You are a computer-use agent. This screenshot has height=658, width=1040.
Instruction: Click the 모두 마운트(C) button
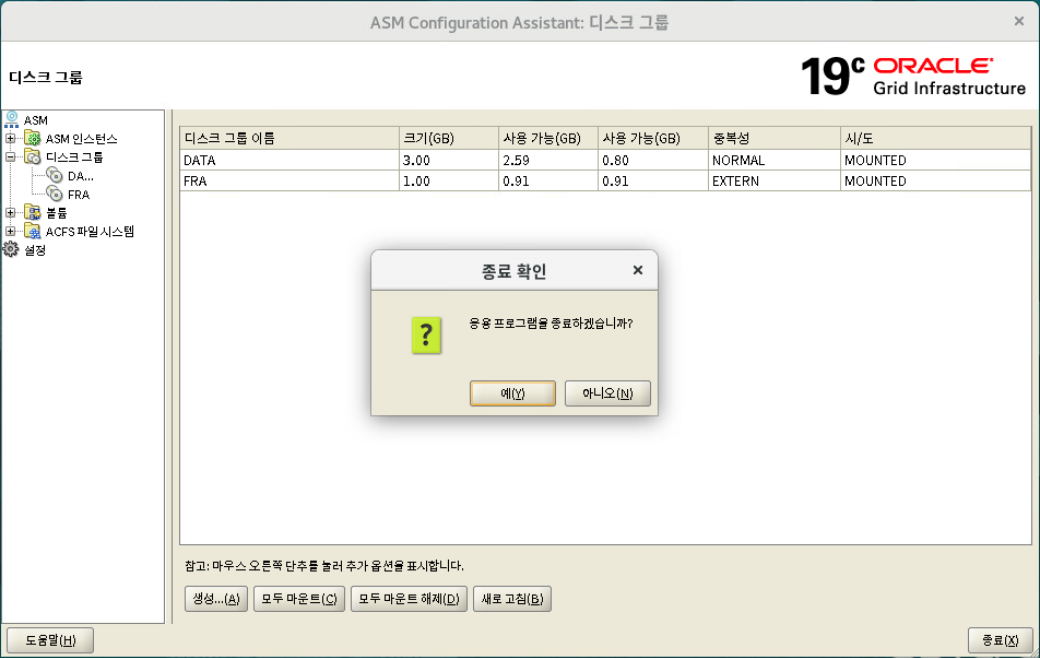click(x=299, y=598)
